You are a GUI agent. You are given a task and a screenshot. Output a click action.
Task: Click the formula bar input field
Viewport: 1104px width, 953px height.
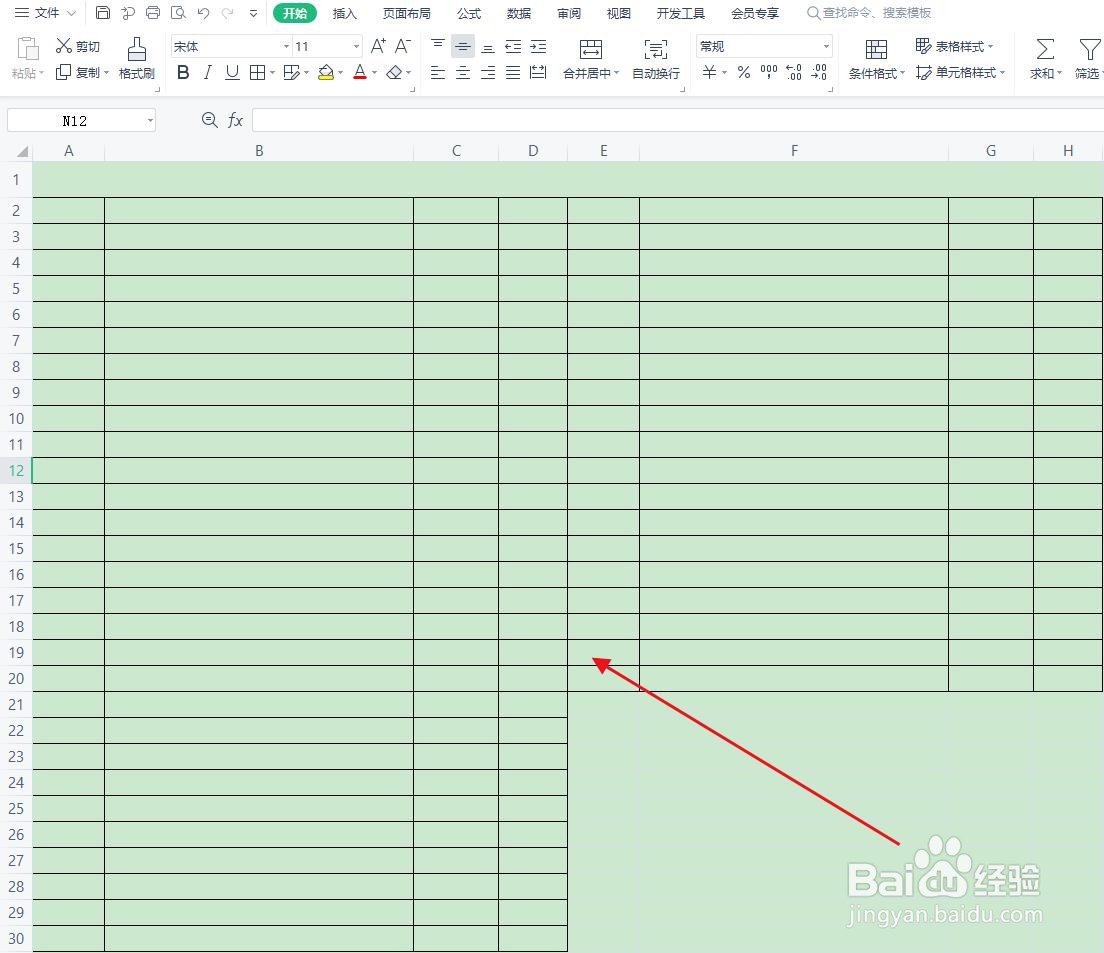point(677,120)
